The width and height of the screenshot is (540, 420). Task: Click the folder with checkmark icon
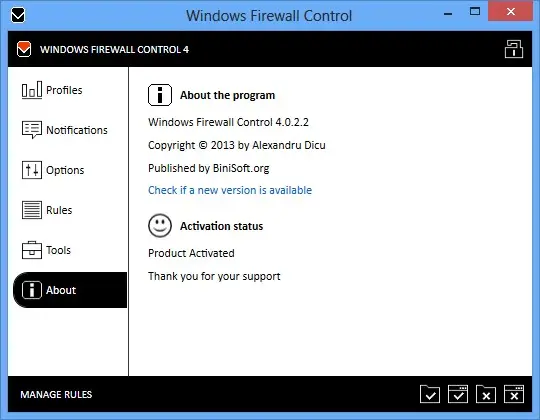click(430, 394)
